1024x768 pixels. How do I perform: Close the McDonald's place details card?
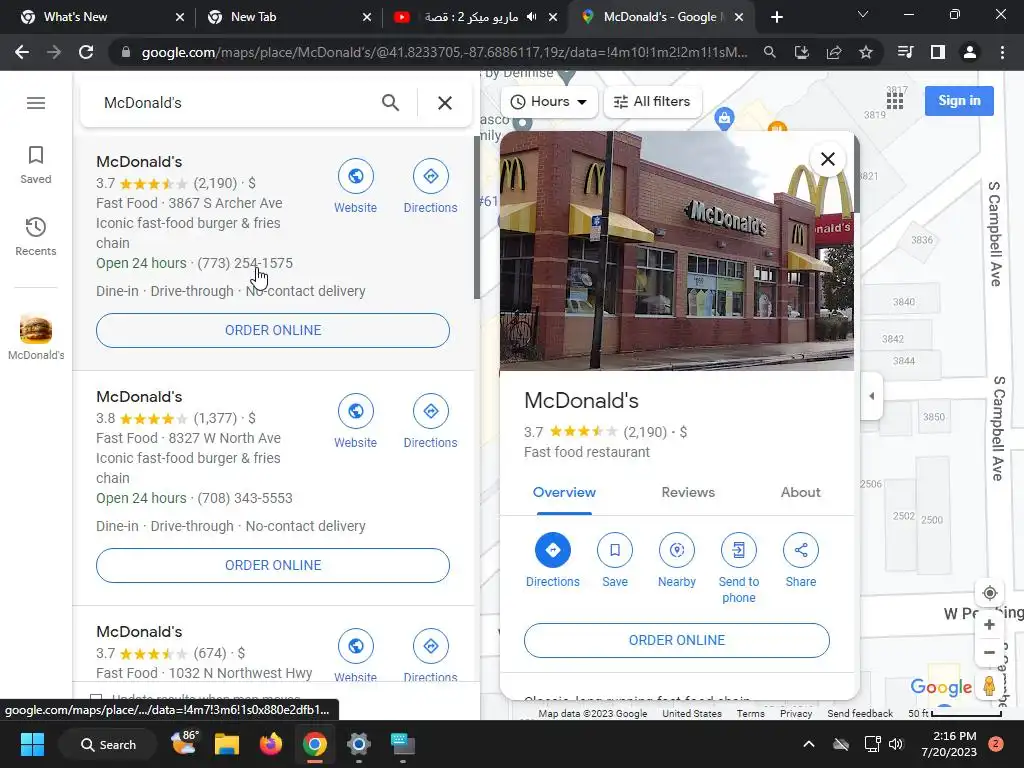pos(827,159)
